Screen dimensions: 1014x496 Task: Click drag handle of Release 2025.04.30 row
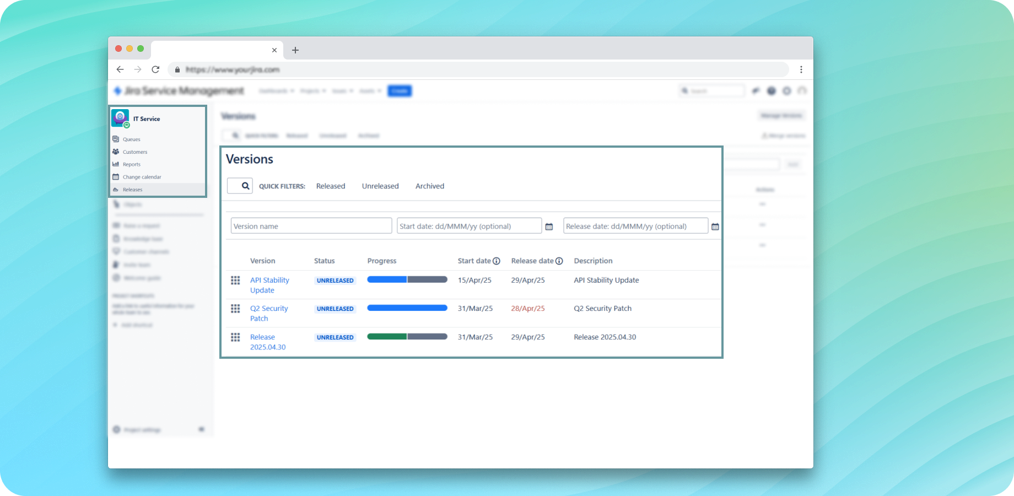[x=235, y=337]
